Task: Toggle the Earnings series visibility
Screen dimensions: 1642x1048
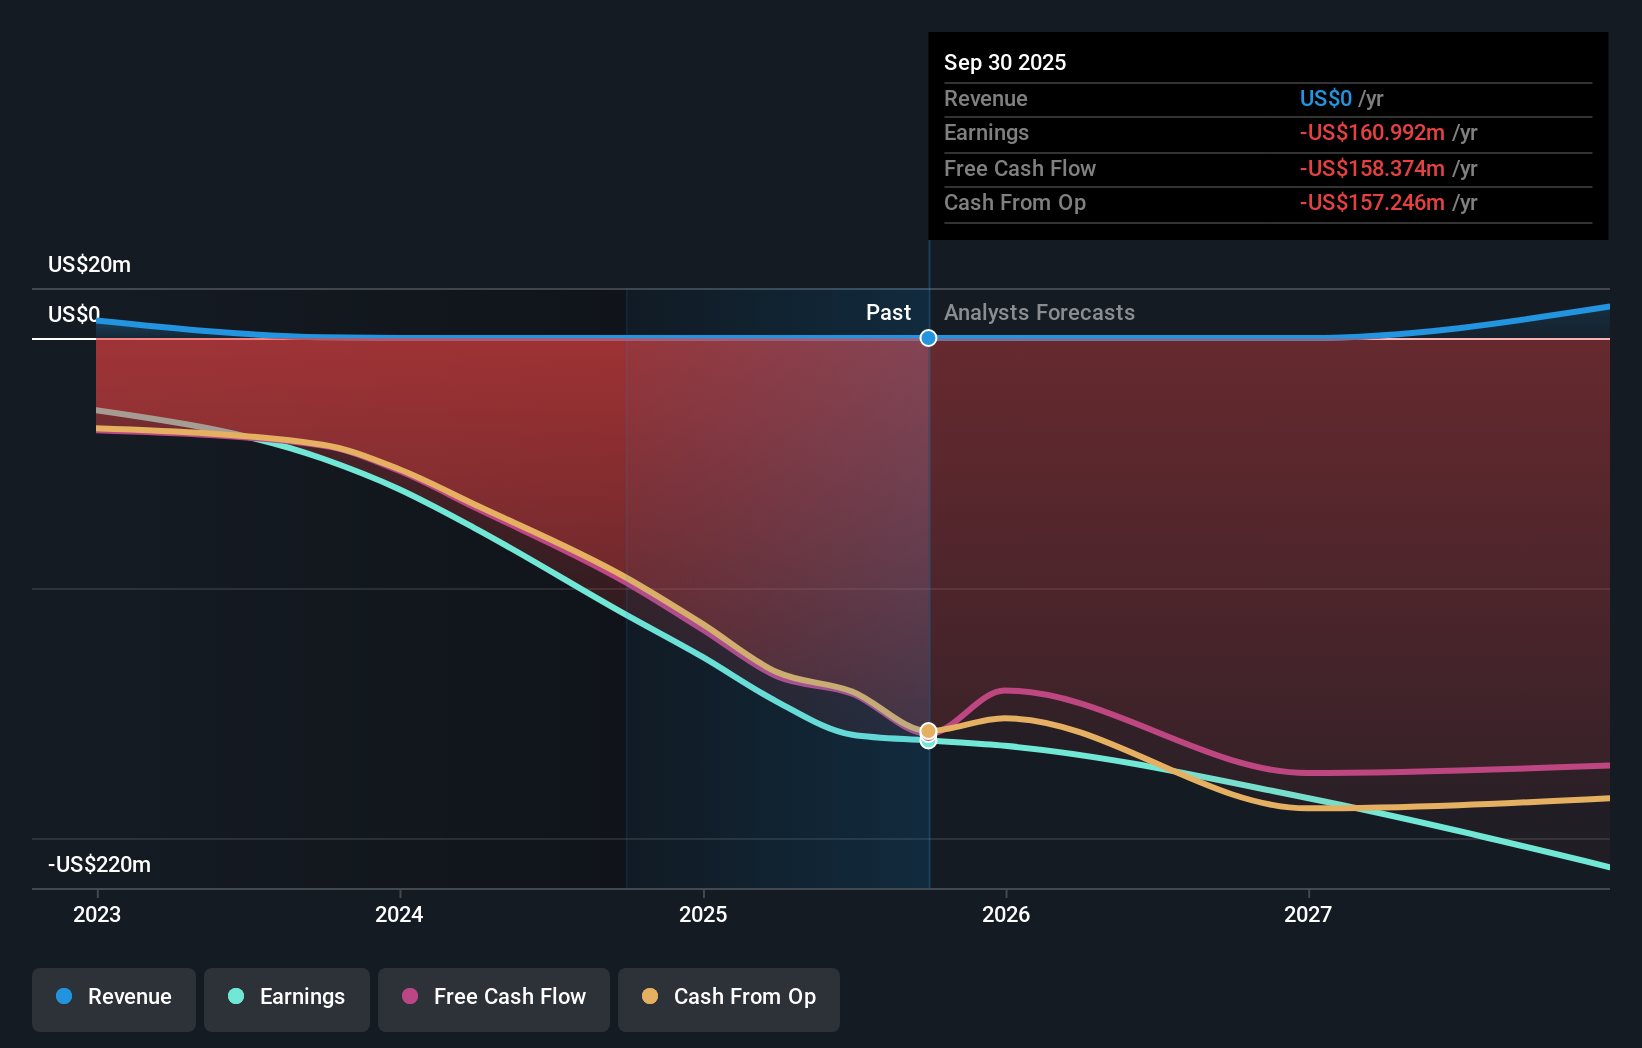Action: [x=286, y=997]
